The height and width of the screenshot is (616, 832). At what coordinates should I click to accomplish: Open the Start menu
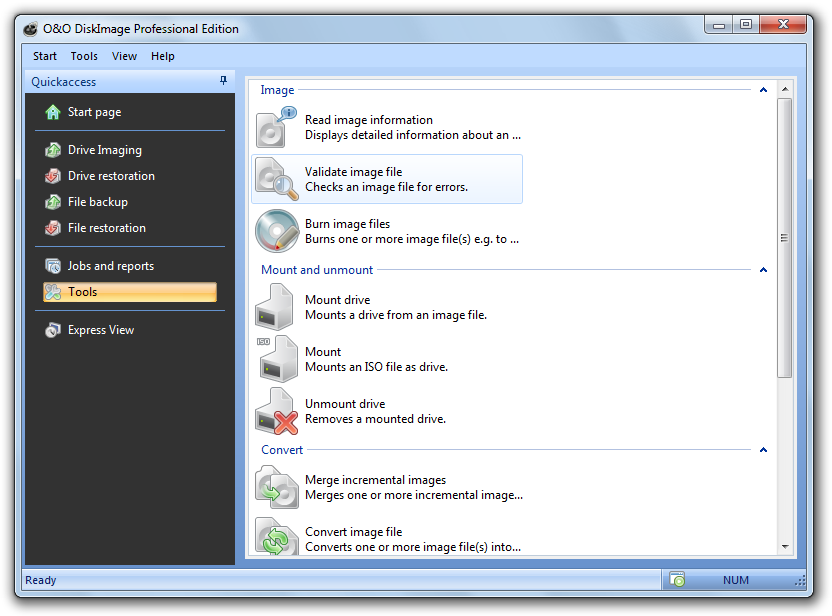point(44,56)
